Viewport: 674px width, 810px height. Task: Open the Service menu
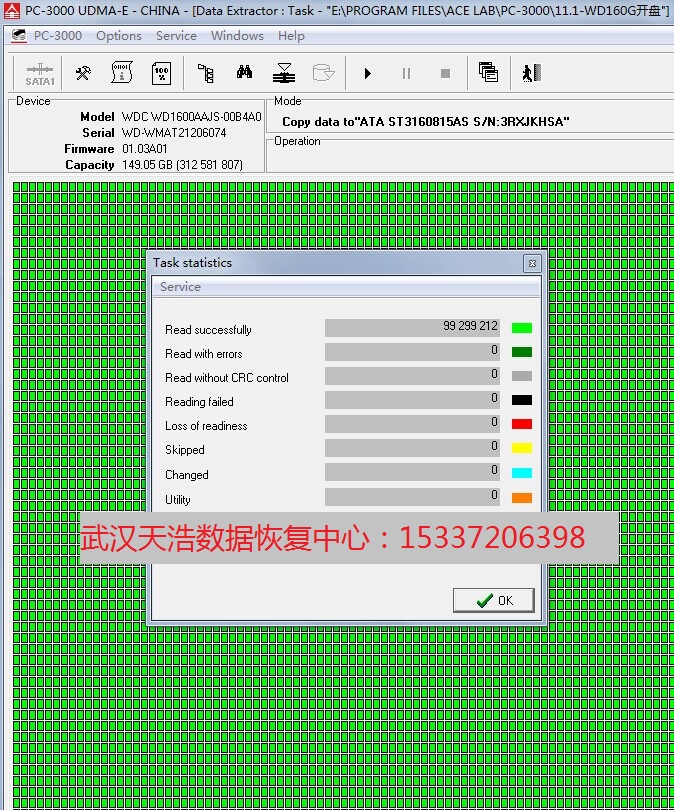pyautogui.click(x=176, y=35)
